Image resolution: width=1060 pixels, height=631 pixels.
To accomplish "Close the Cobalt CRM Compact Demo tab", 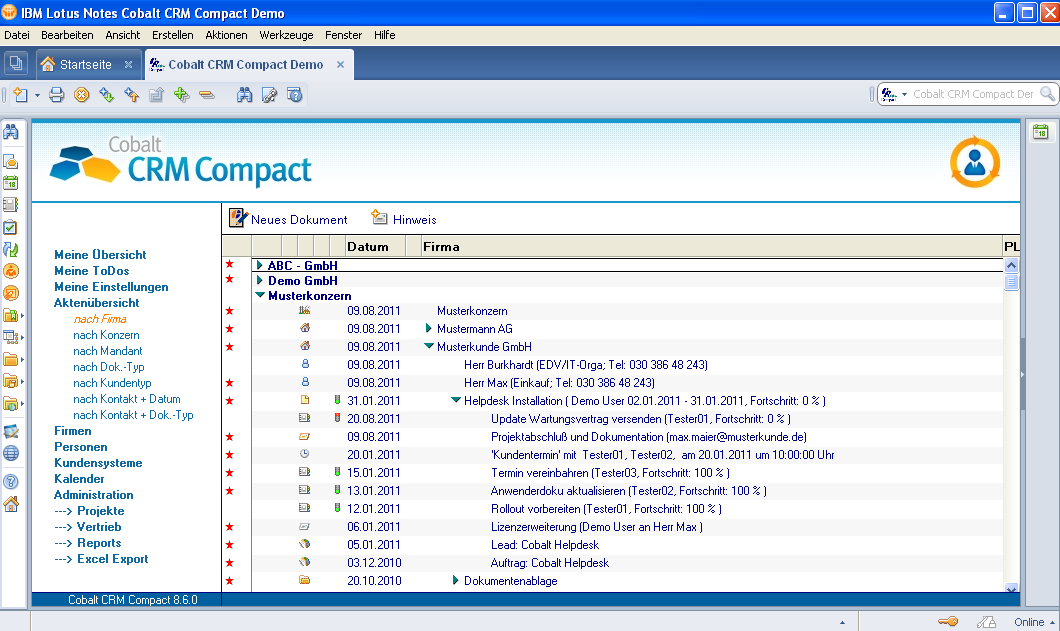I will coord(341,64).
